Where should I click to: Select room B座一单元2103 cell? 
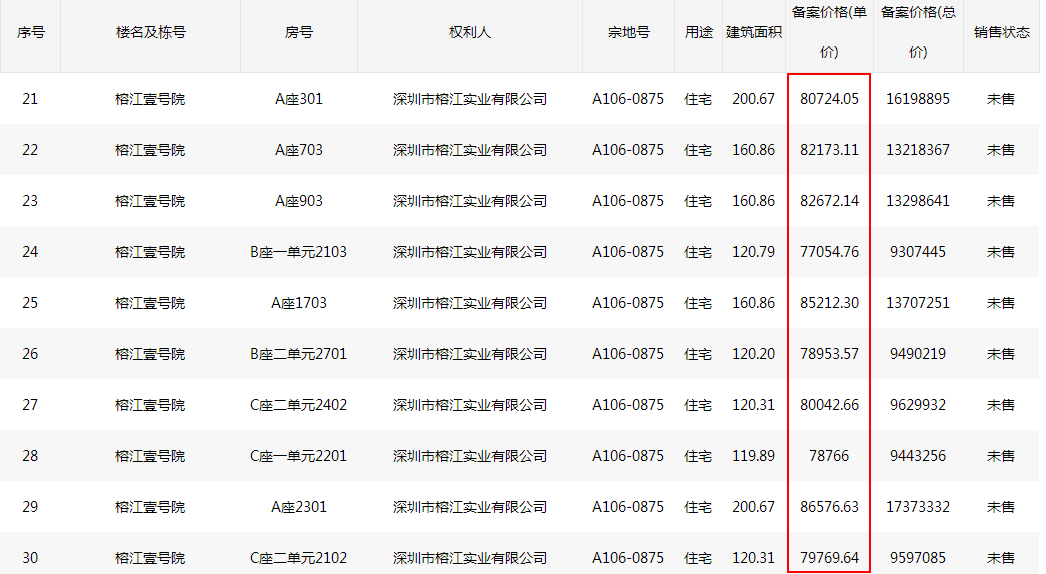click(x=298, y=252)
